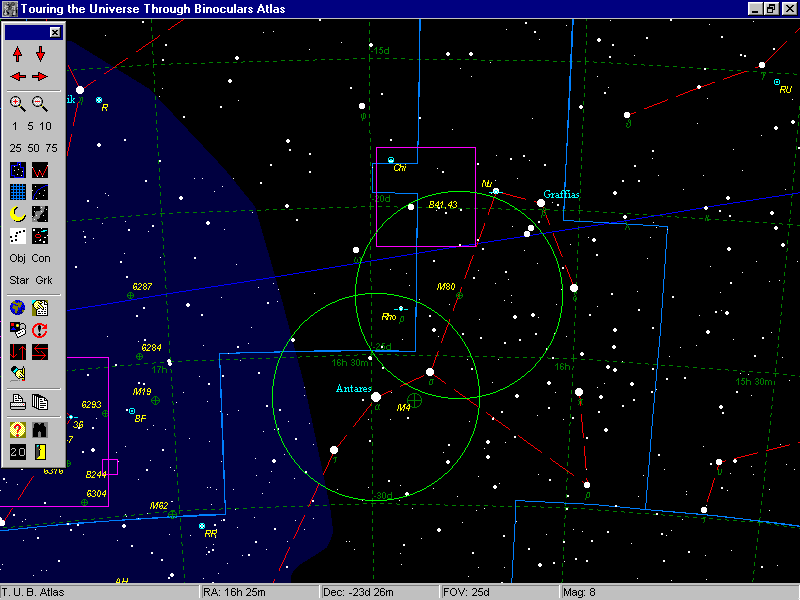Click the M80 object label
This screenshot has height=600, width=800.
(x=446, y=287)
